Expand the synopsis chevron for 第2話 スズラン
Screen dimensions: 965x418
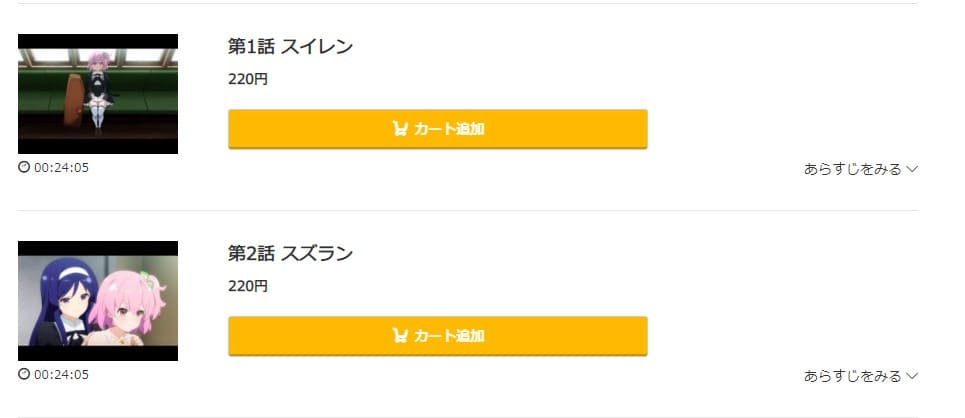point(912,376)
